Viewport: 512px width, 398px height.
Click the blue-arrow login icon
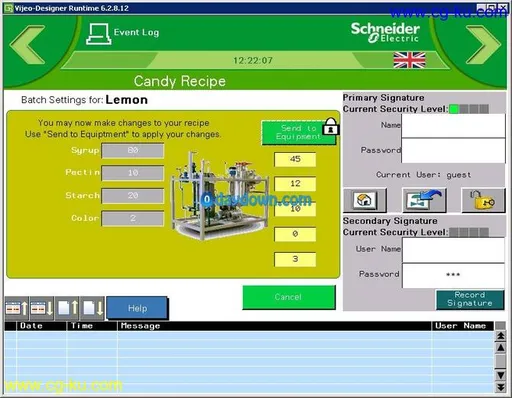coord(424,200)
